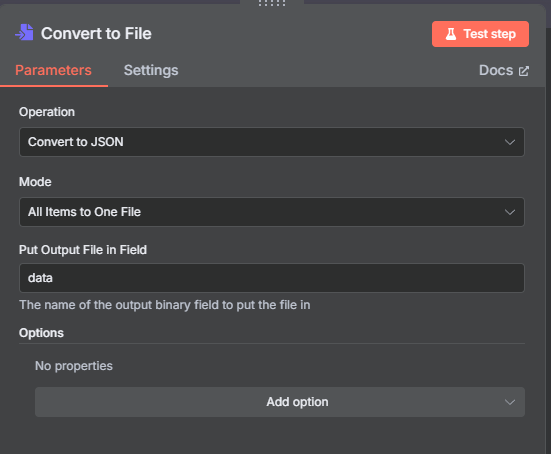
Task: Run the node with Test step button
Action: 480,34
